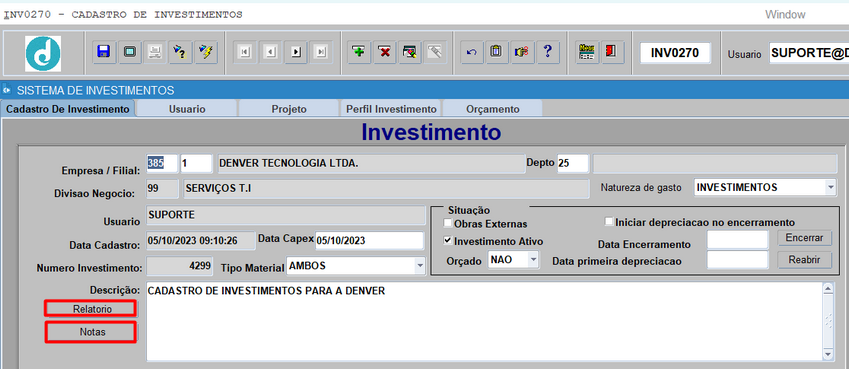
Task: Insert a new record with green plus icon
Action: coord(358,52)
